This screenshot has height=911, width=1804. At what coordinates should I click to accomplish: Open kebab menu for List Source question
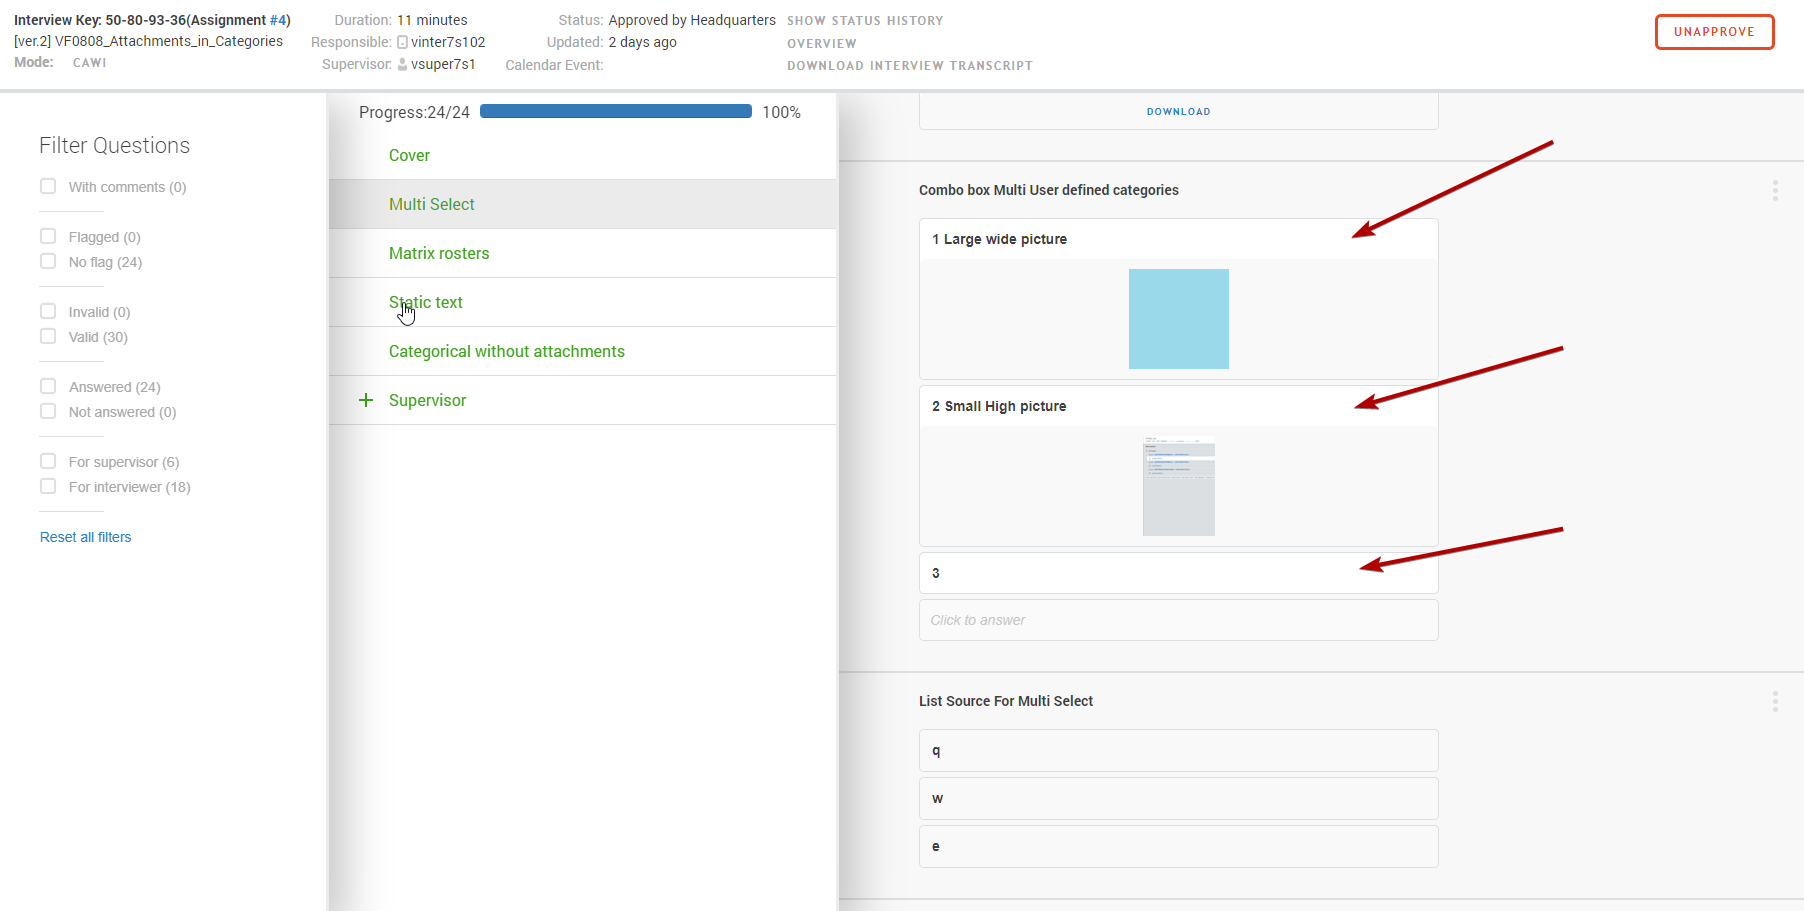pos(1775,701)
